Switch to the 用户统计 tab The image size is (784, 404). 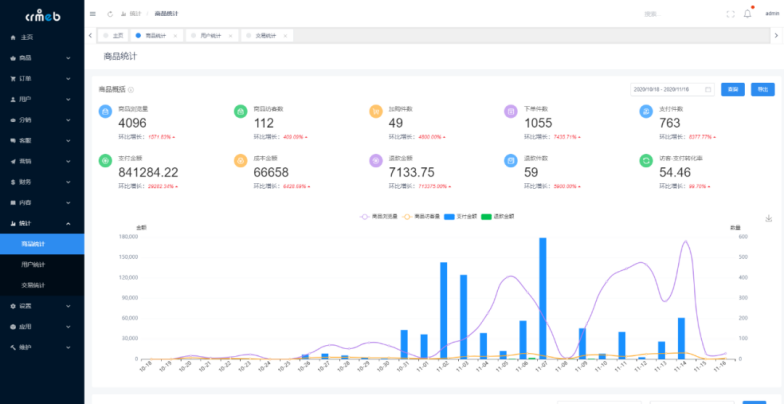210,35
